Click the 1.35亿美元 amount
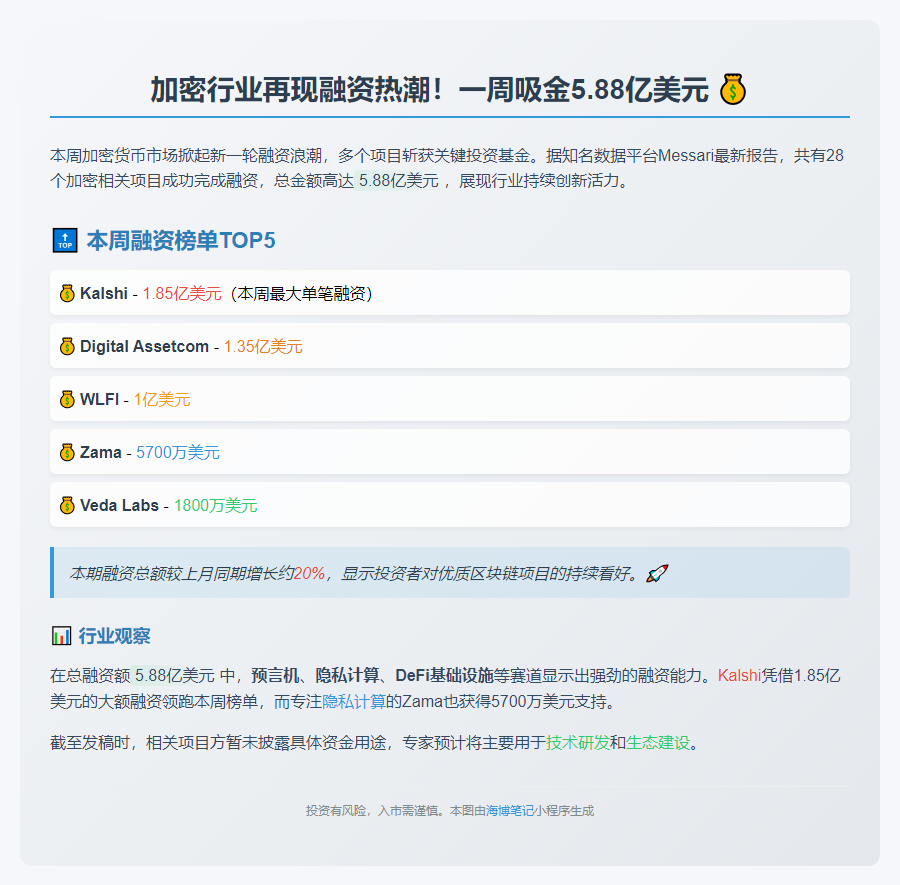Viewport: 900px width, 885px height. (263, 346)
